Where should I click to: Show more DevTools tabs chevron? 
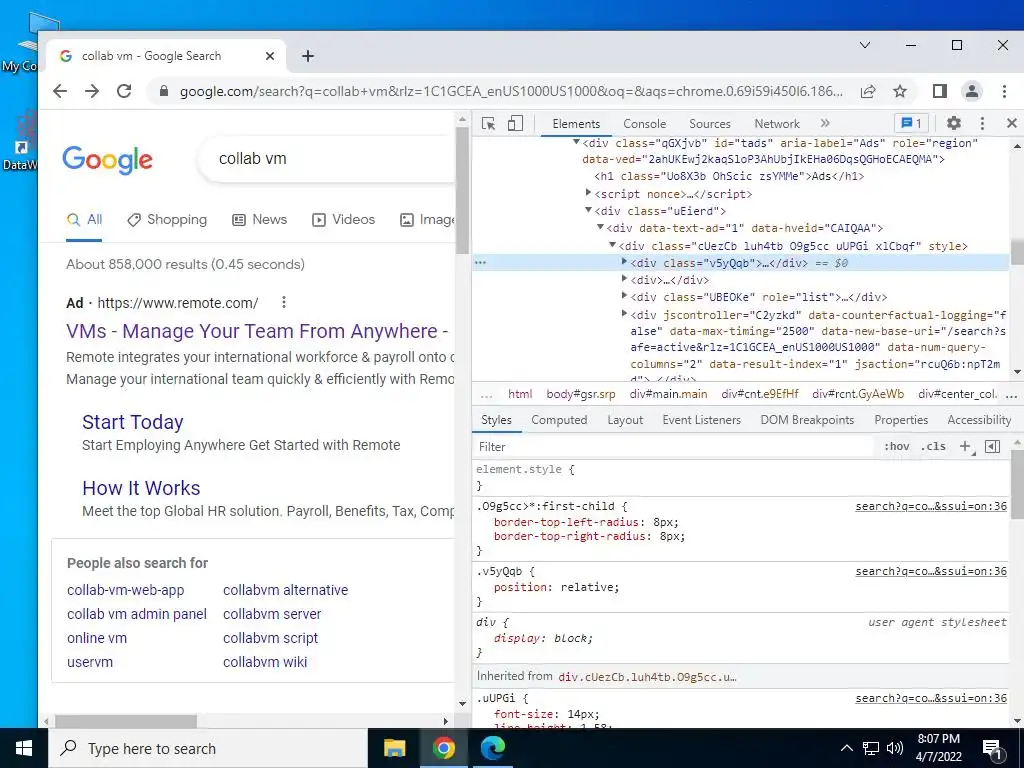click(825, 123)
